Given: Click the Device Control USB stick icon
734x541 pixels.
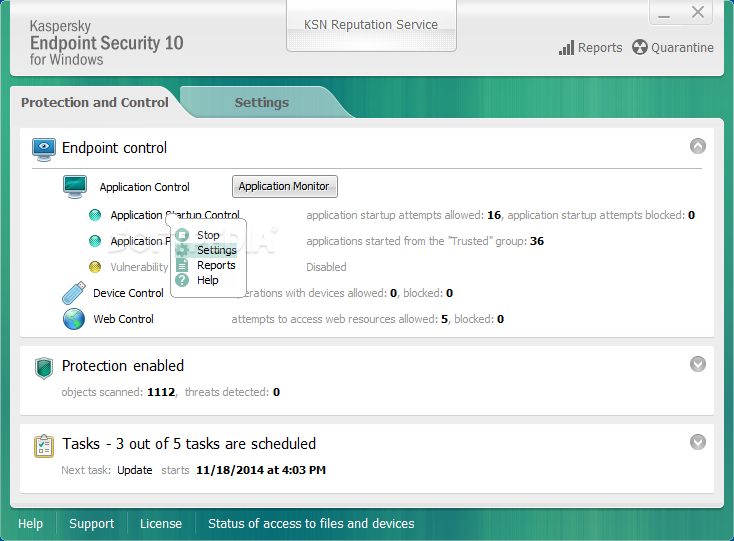Looking at the screenshot, I should pos(74,293).
